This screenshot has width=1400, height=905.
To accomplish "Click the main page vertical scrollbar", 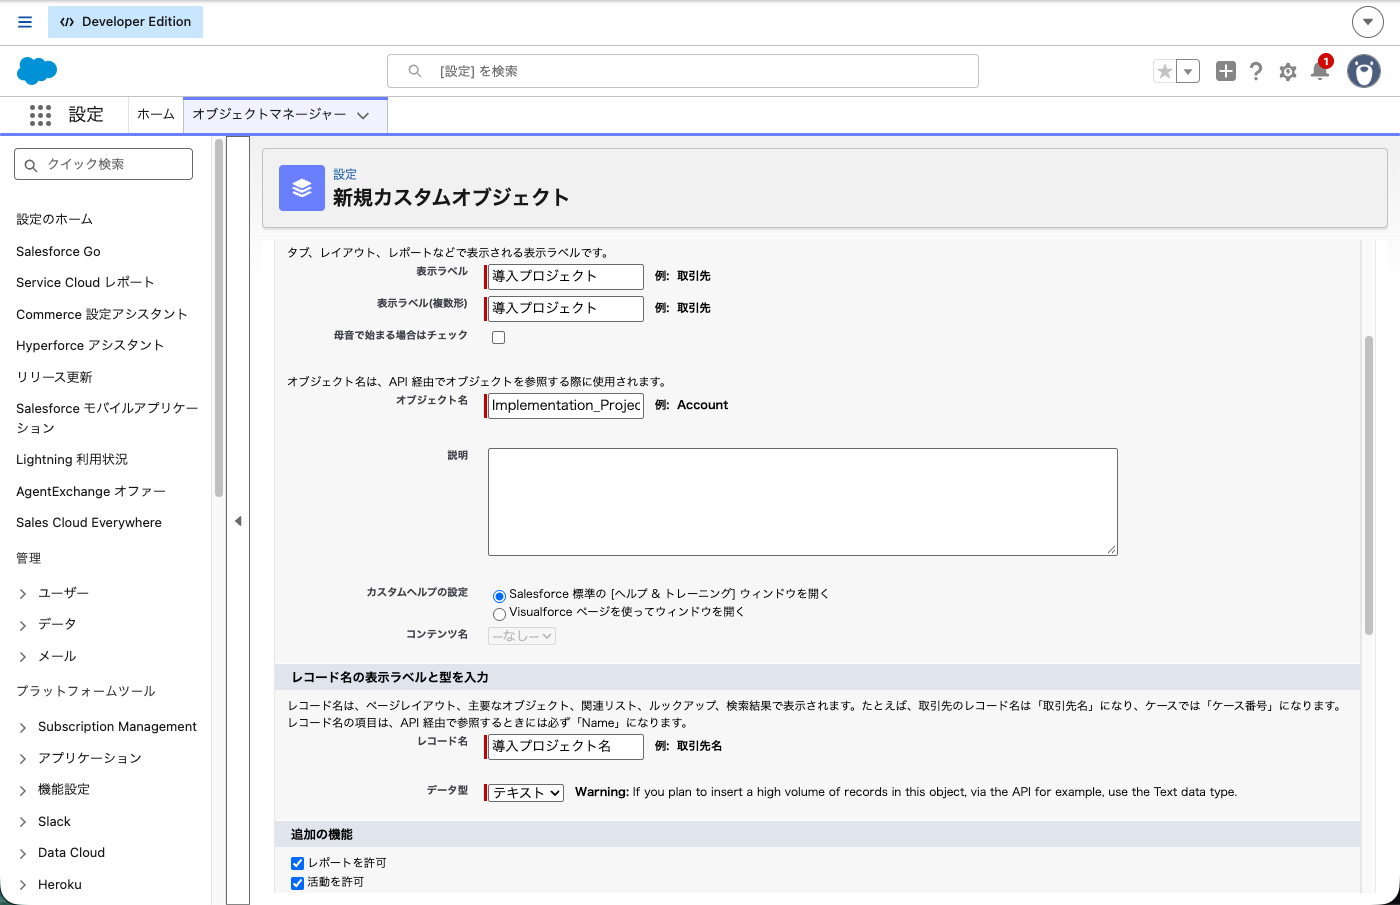I will click(1369, 486).
